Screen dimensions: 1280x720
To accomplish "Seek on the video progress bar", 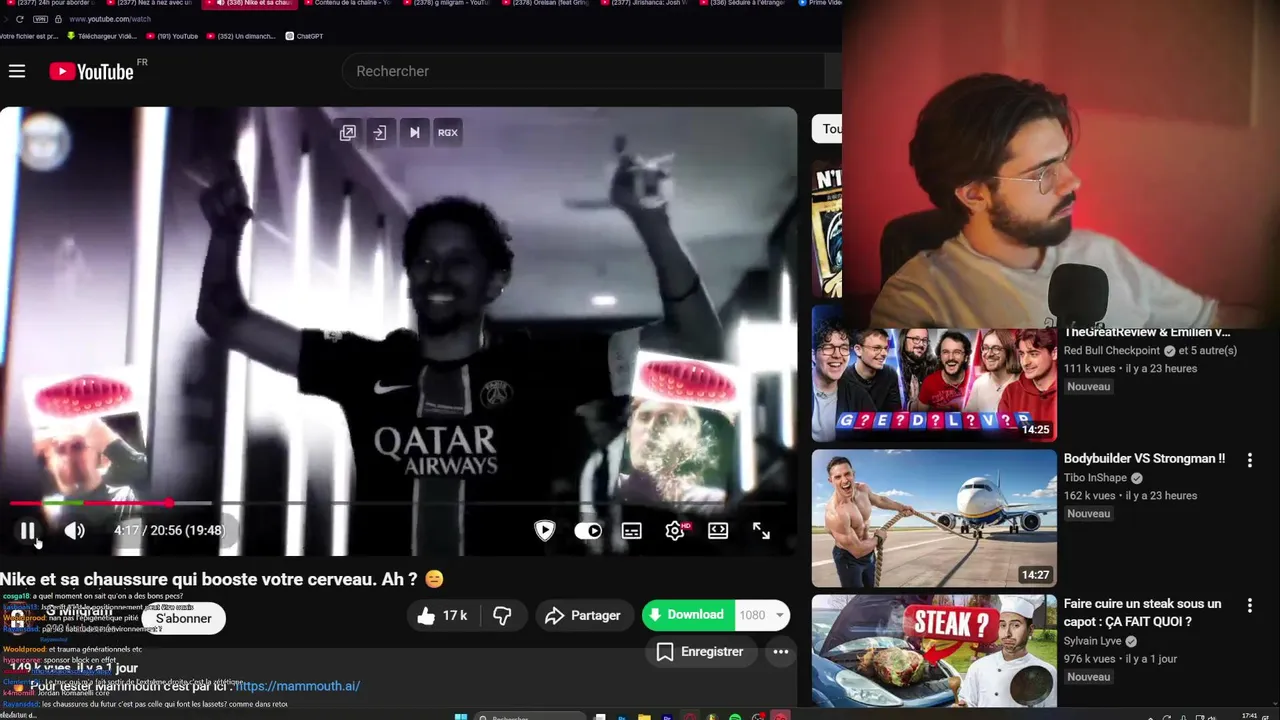I will click(398, 503).
